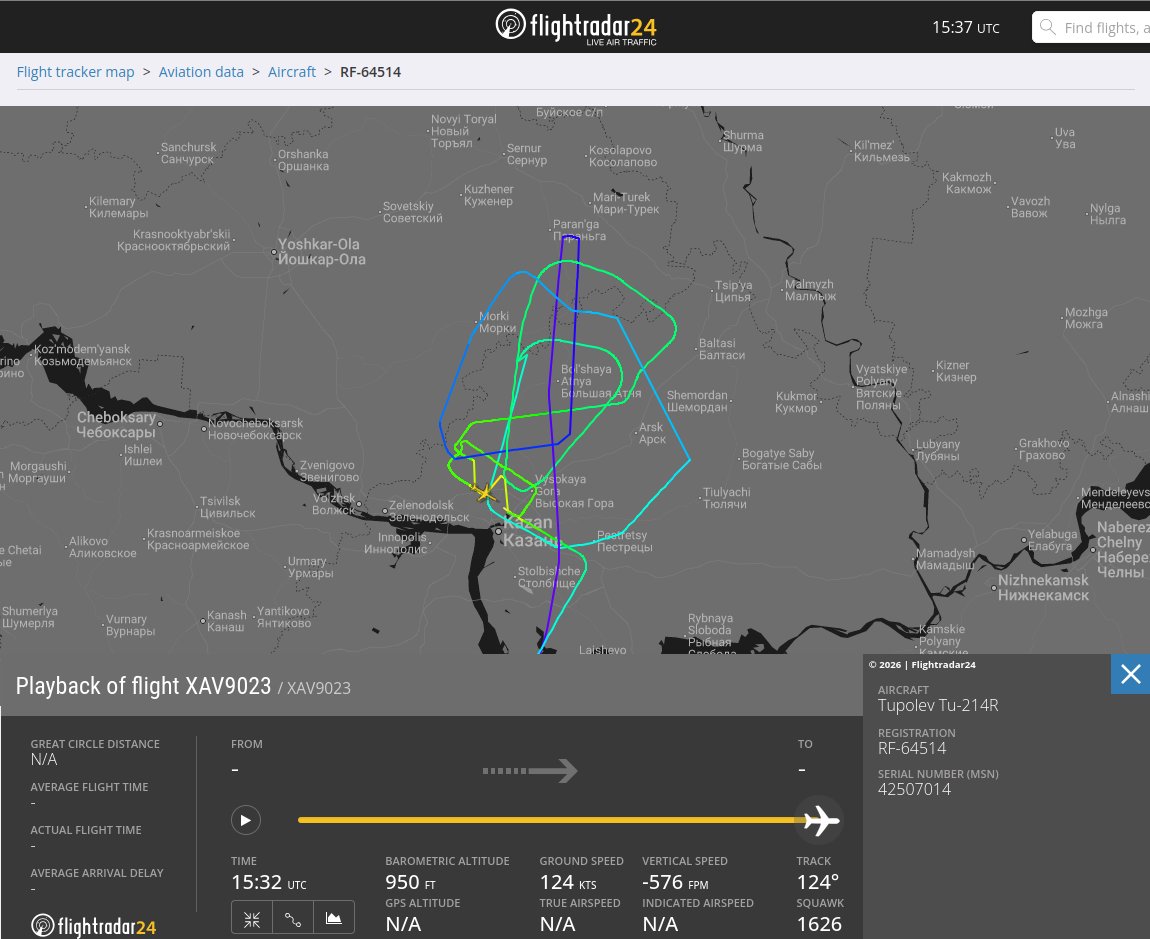1150x939 pixels.
Task: Click the 15:32 UTC playback time
Action: 269,882
